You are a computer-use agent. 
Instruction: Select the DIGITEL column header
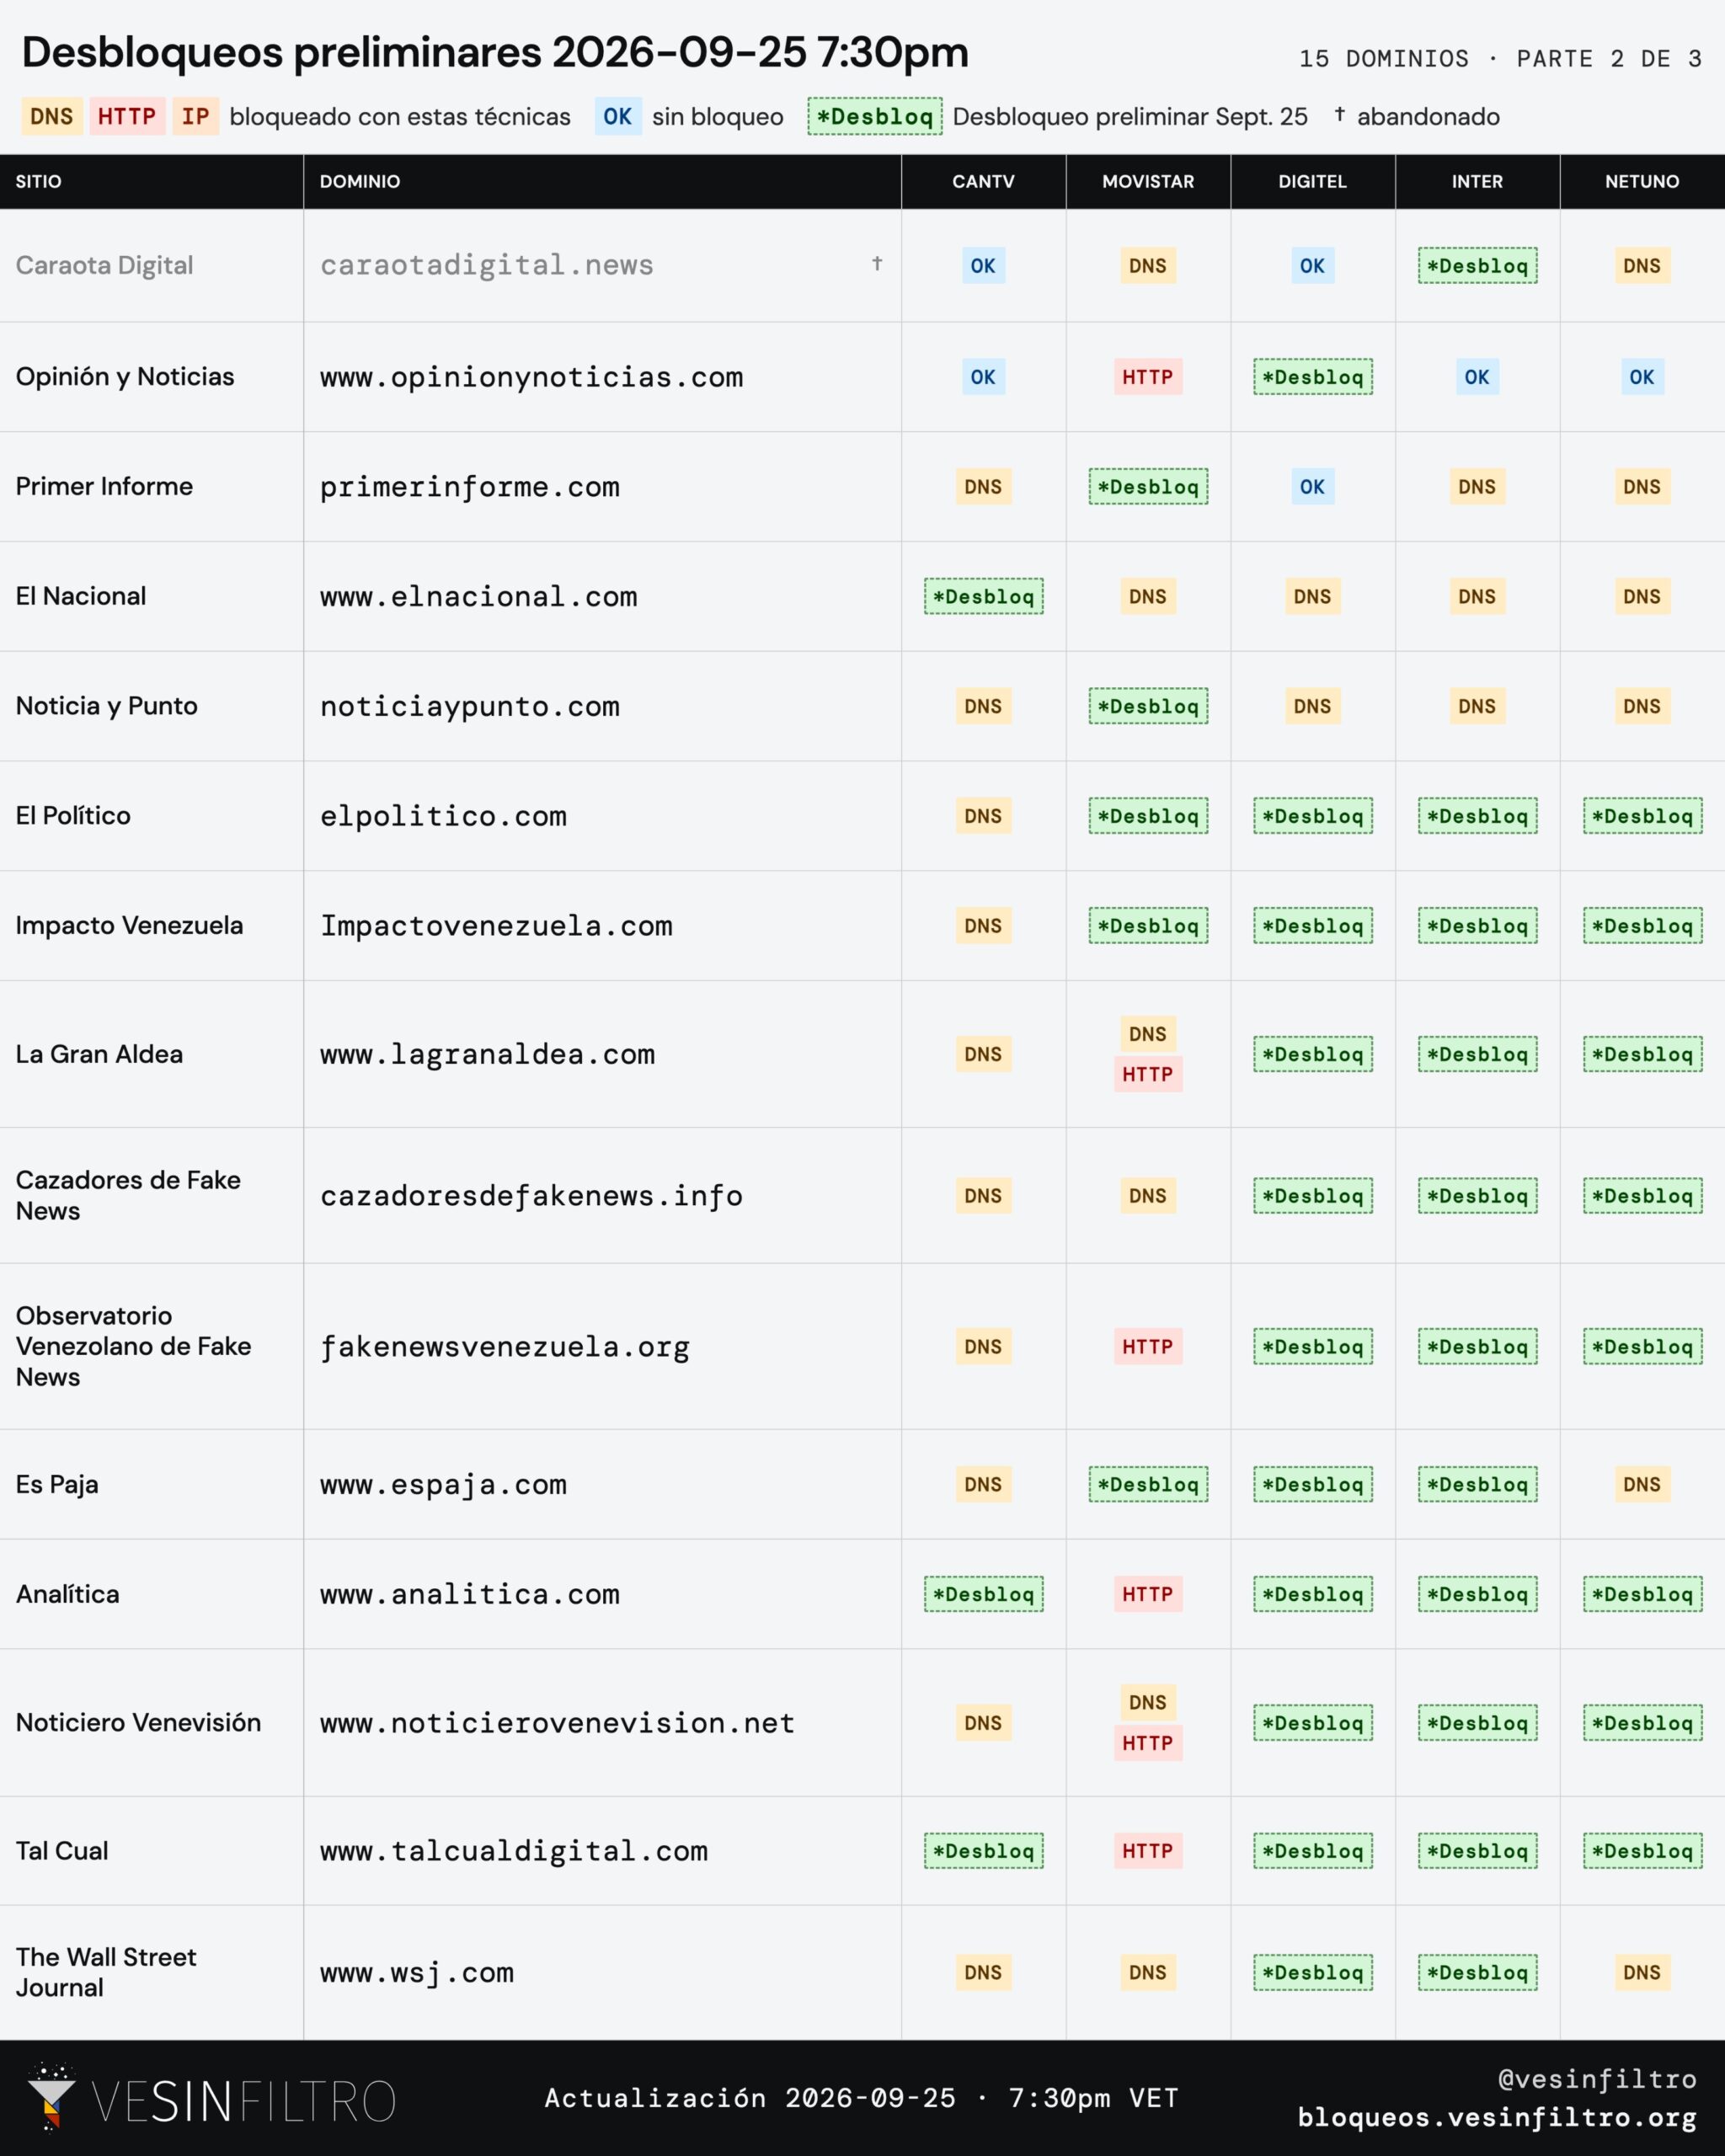click(x=1312, y=181)
